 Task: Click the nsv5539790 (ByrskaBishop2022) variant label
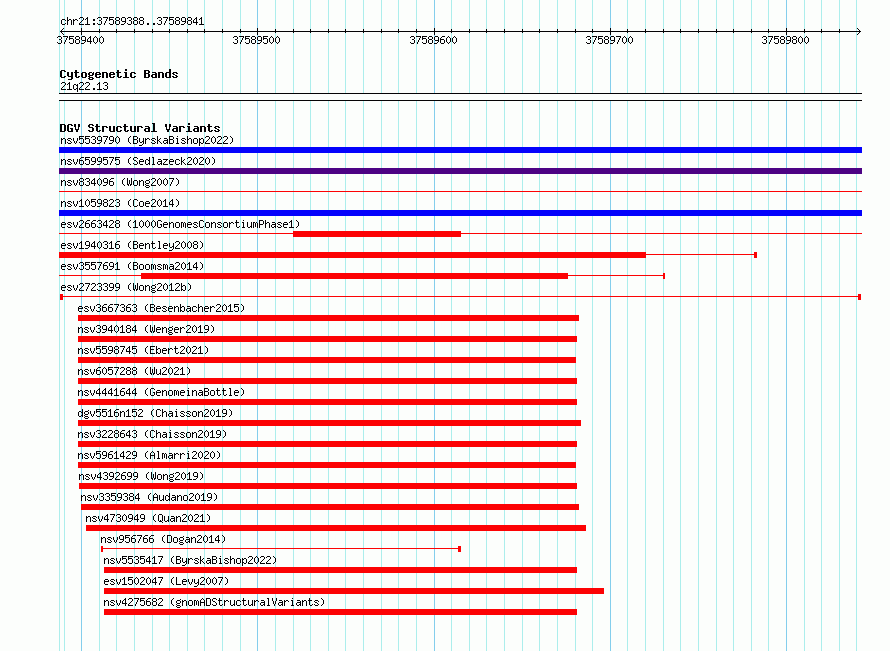pos(147,140)
